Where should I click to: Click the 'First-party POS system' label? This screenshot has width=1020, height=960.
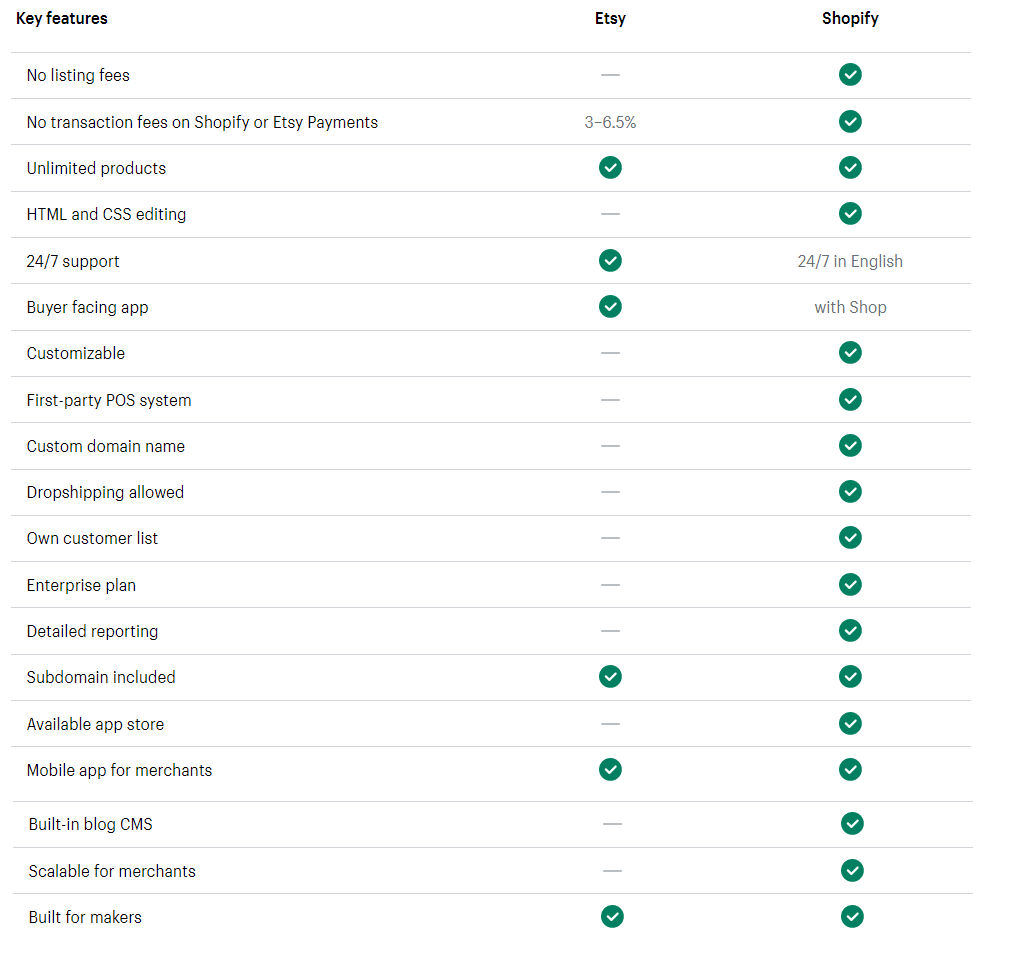[x=109, y=401]
